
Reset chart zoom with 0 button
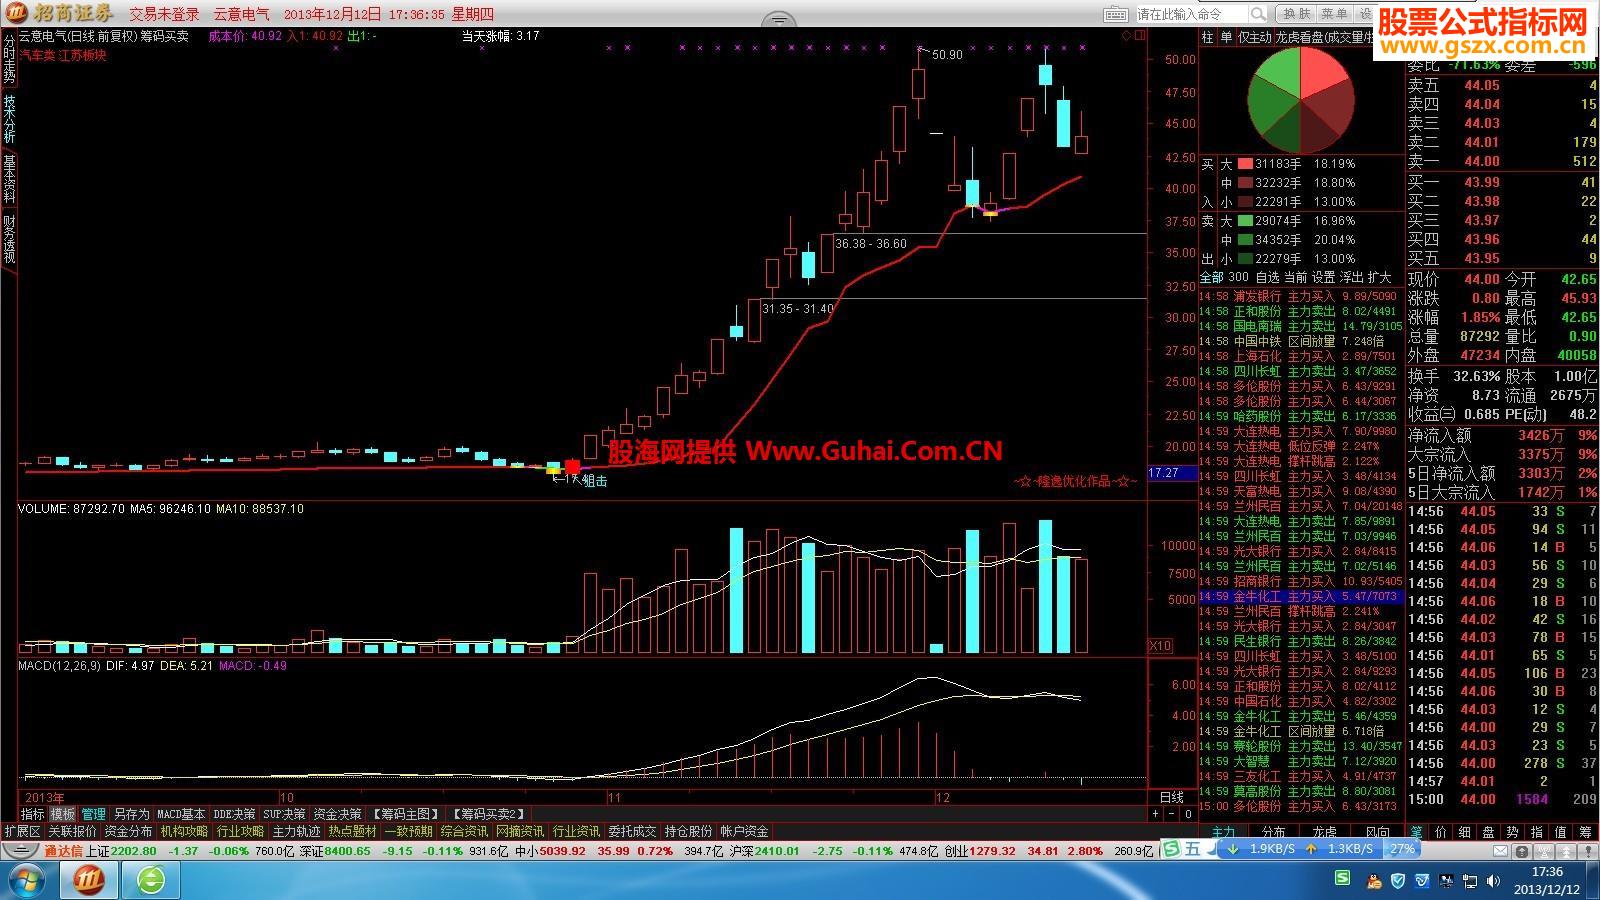(x=1187, y=814)
